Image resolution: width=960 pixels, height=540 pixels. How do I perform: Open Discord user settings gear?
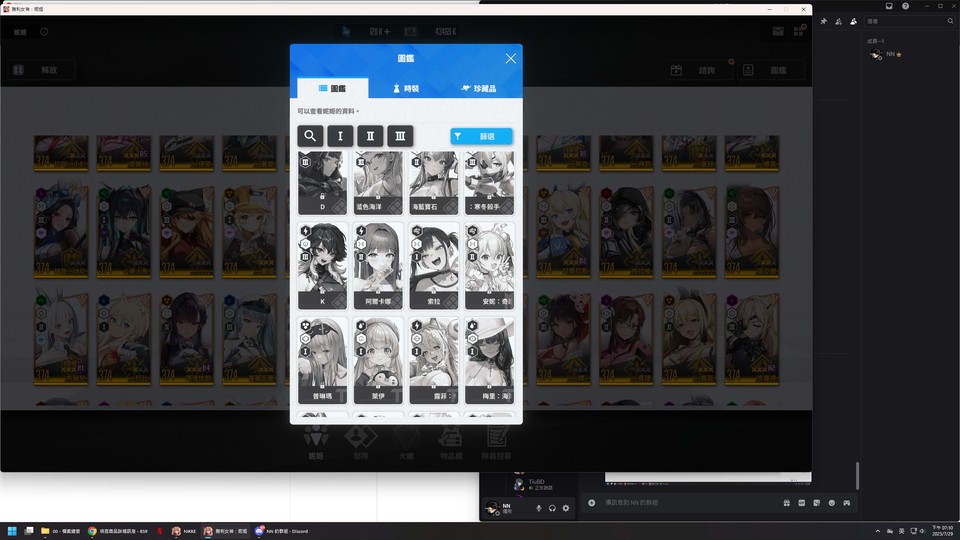coord(566,508)
